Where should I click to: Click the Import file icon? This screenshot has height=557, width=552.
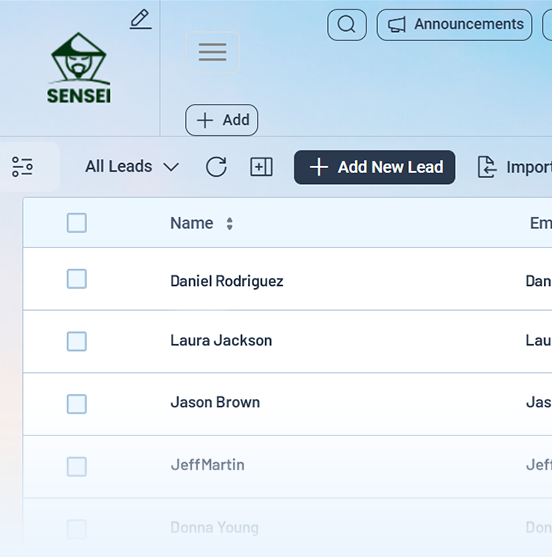[x=487, y=167]
